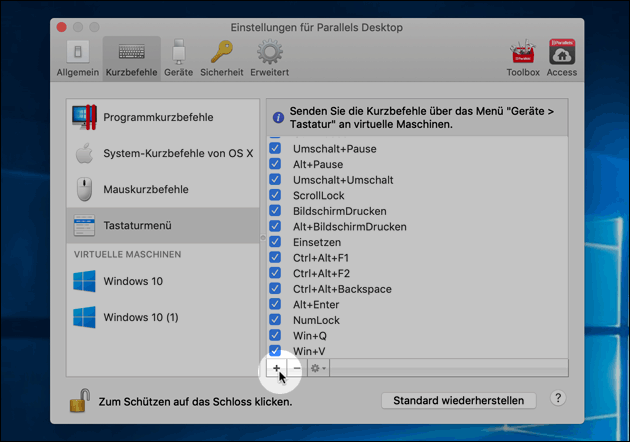Disable the BildschirmDrucken shortcut
Image resolution: width=630 pixels, height=442 pixels.
pos(275,211)
